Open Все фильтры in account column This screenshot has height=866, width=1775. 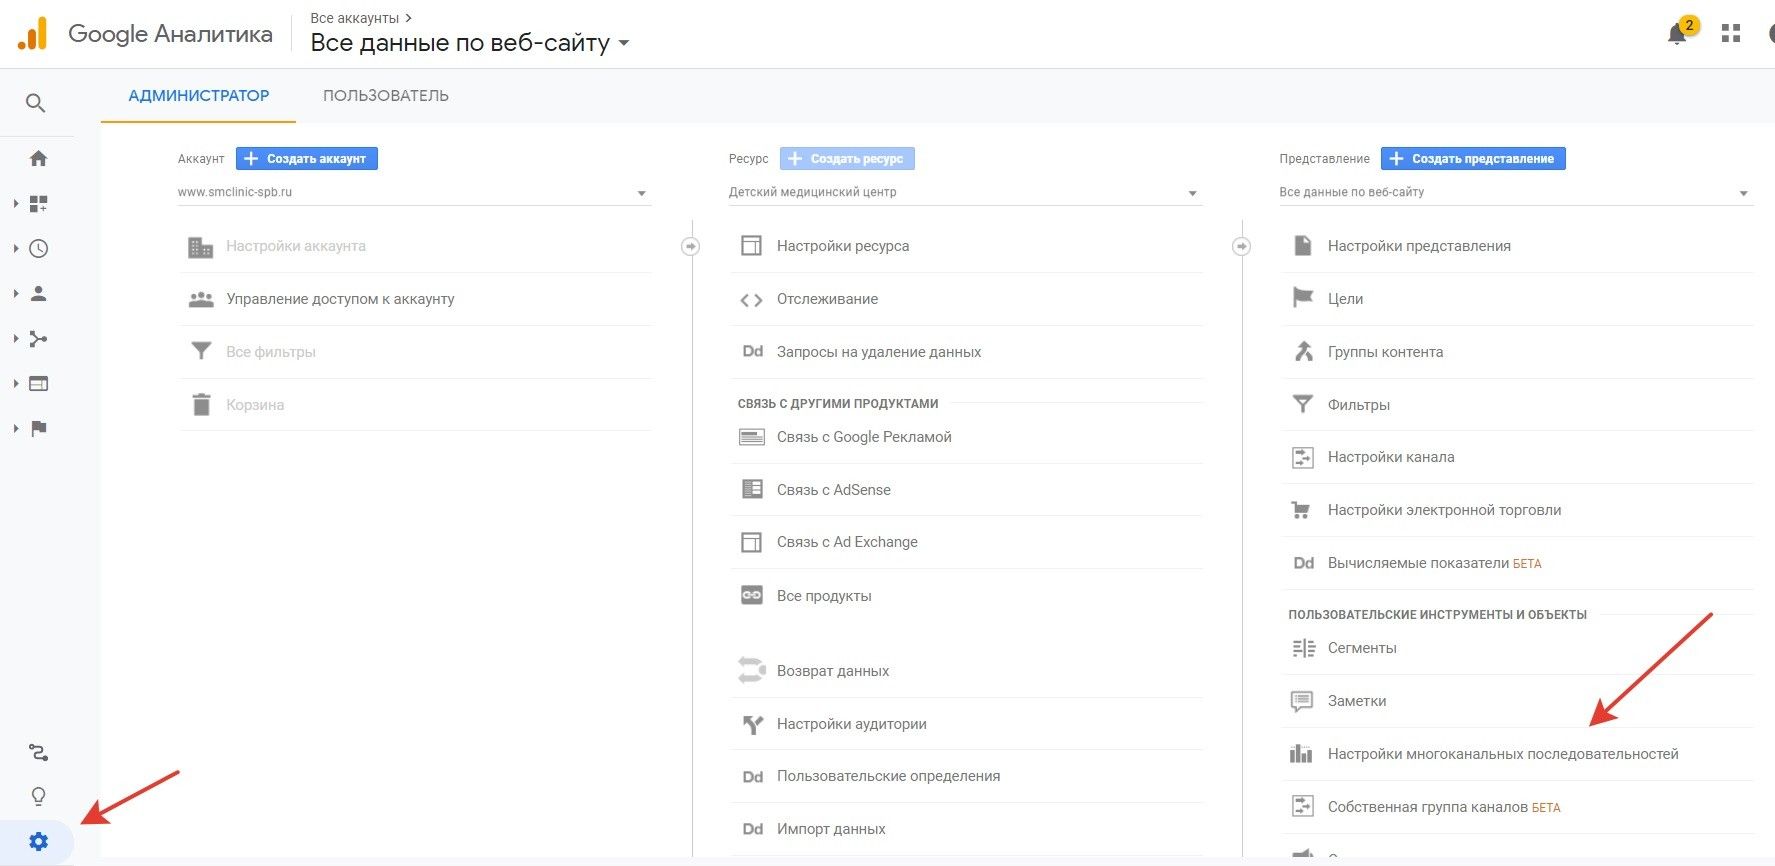(x=271, y=352)
